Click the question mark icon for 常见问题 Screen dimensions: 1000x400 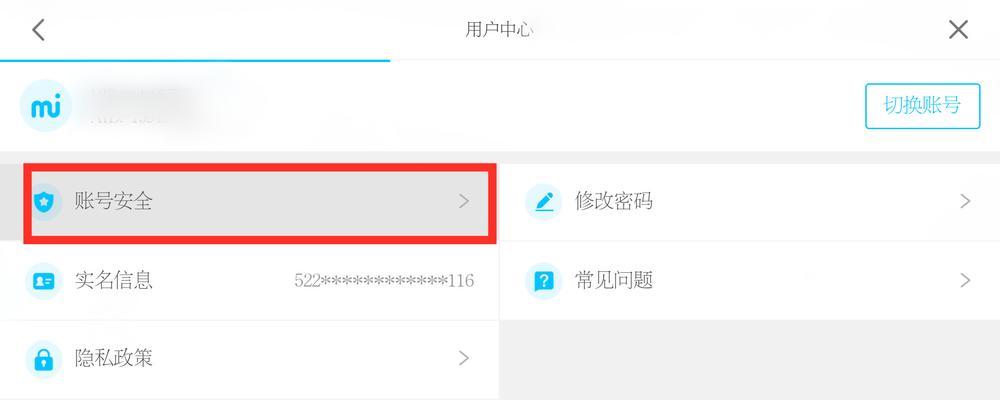point(543,281)
